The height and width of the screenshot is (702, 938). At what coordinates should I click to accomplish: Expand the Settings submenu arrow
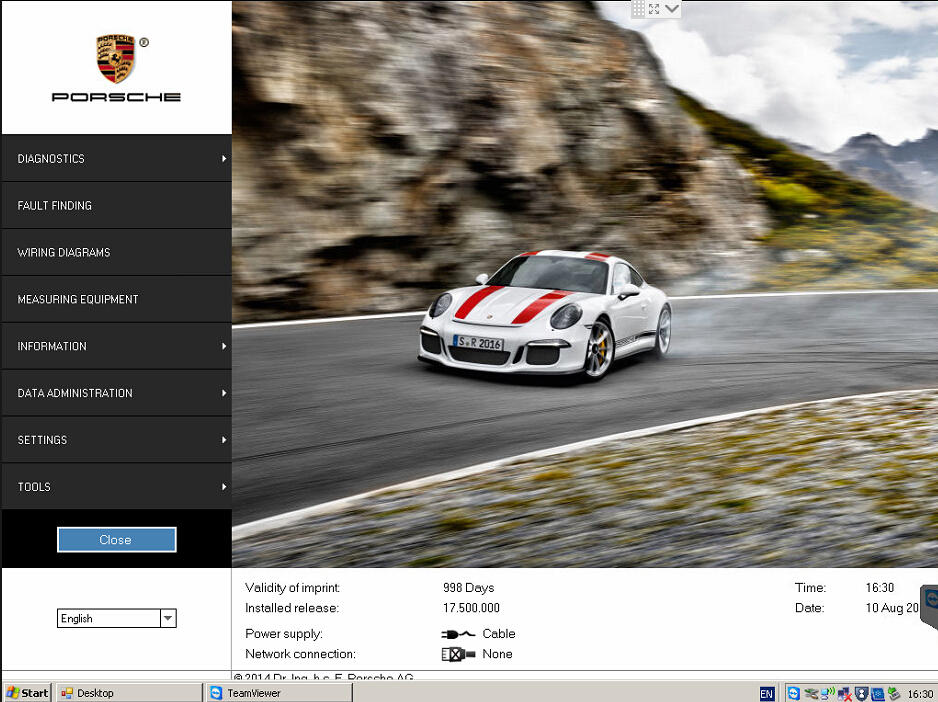[224, 440]
